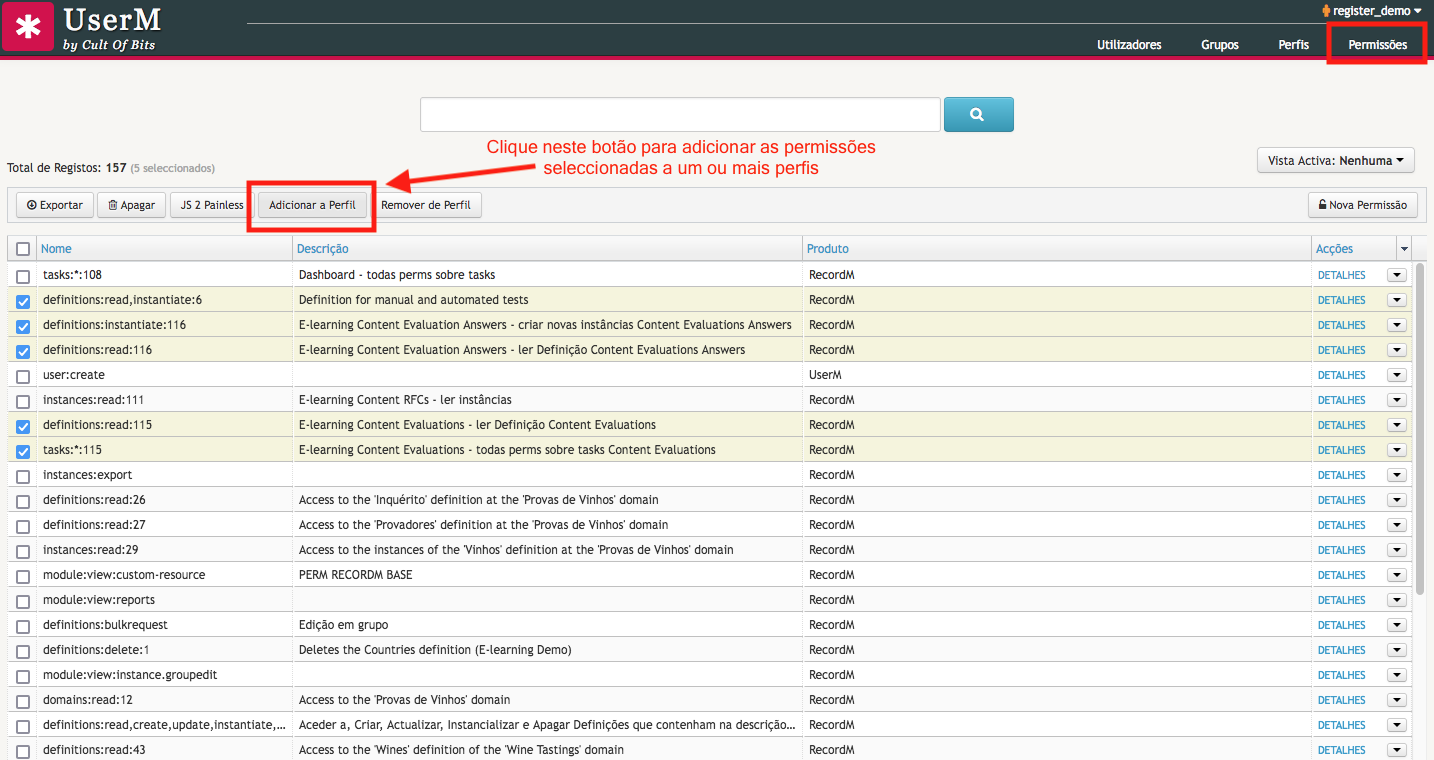The width and height of the screenshot is (1434, 760).
Task: Open actions dropdown for definitions:read,instantiate:6 row
Action: (1397, 300)
